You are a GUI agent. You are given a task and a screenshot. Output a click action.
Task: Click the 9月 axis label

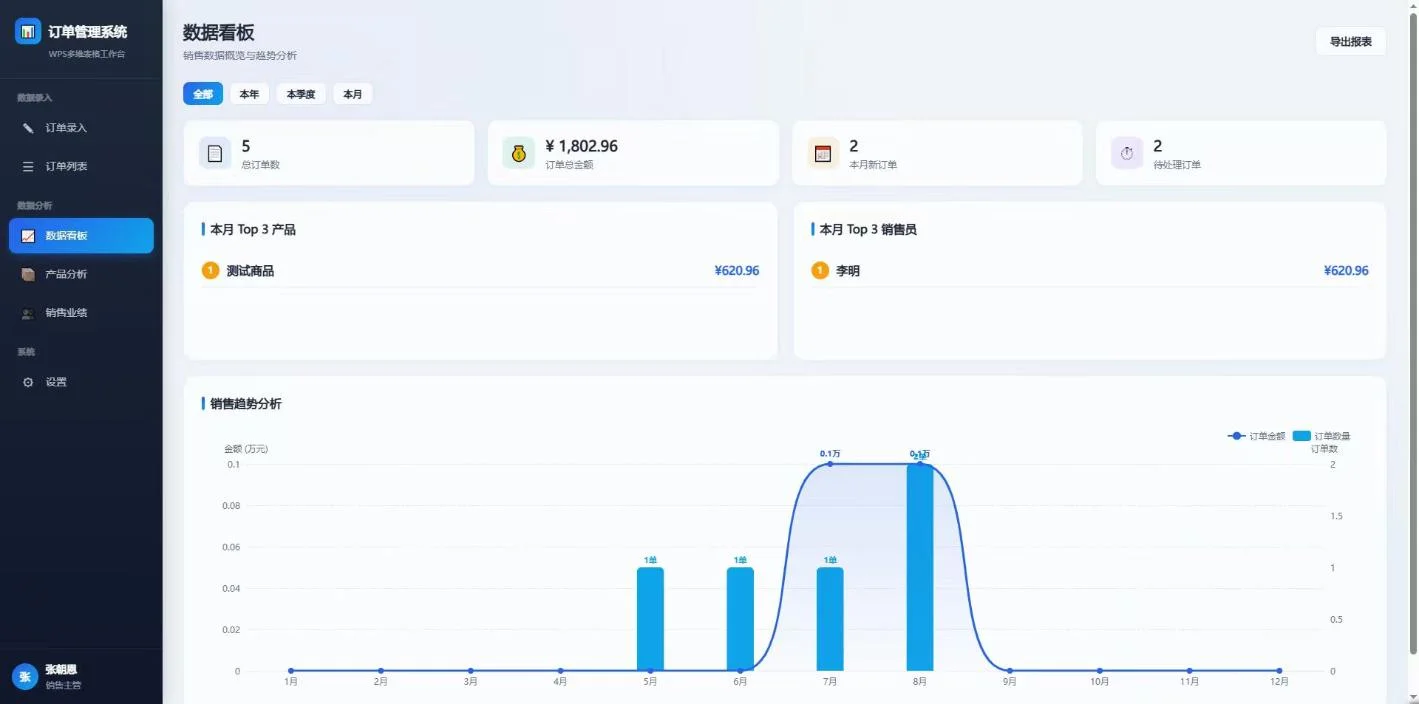click(x=1010, y=682)
